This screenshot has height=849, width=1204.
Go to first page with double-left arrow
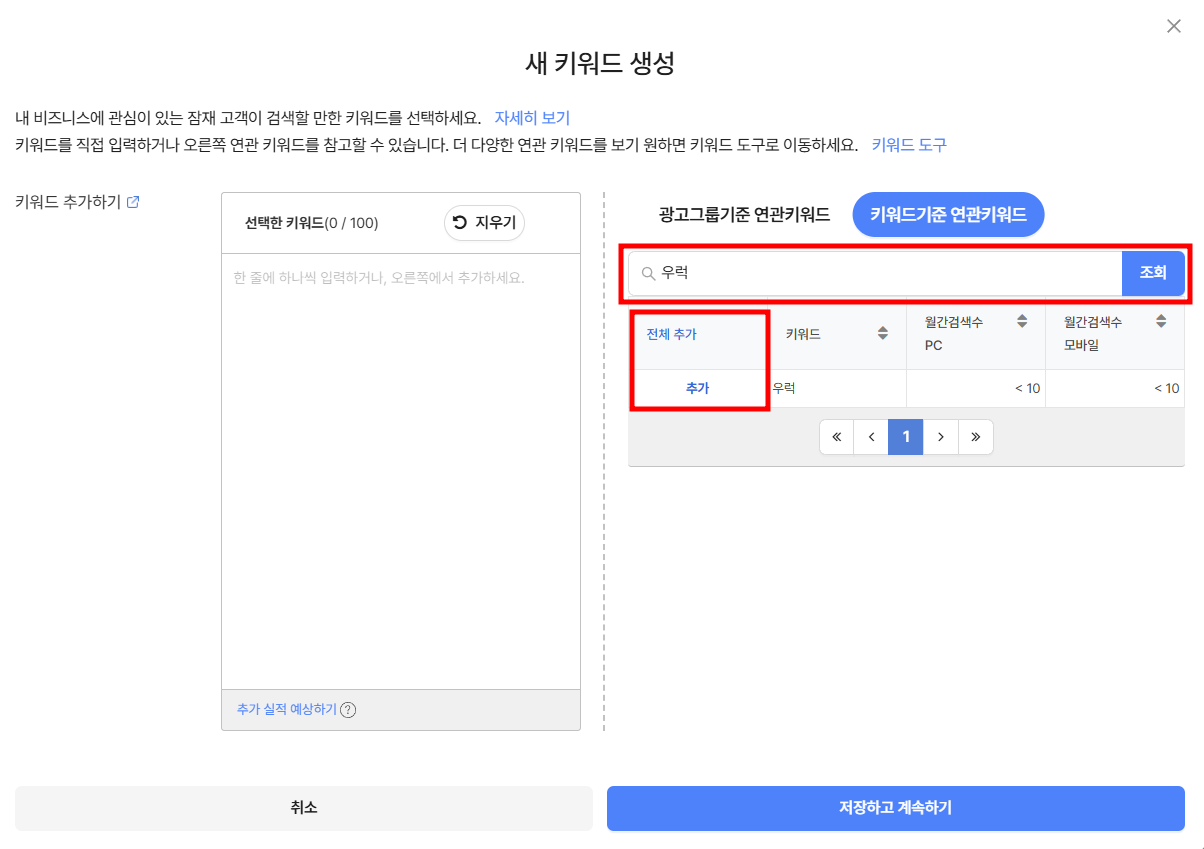tap(837, 437)
